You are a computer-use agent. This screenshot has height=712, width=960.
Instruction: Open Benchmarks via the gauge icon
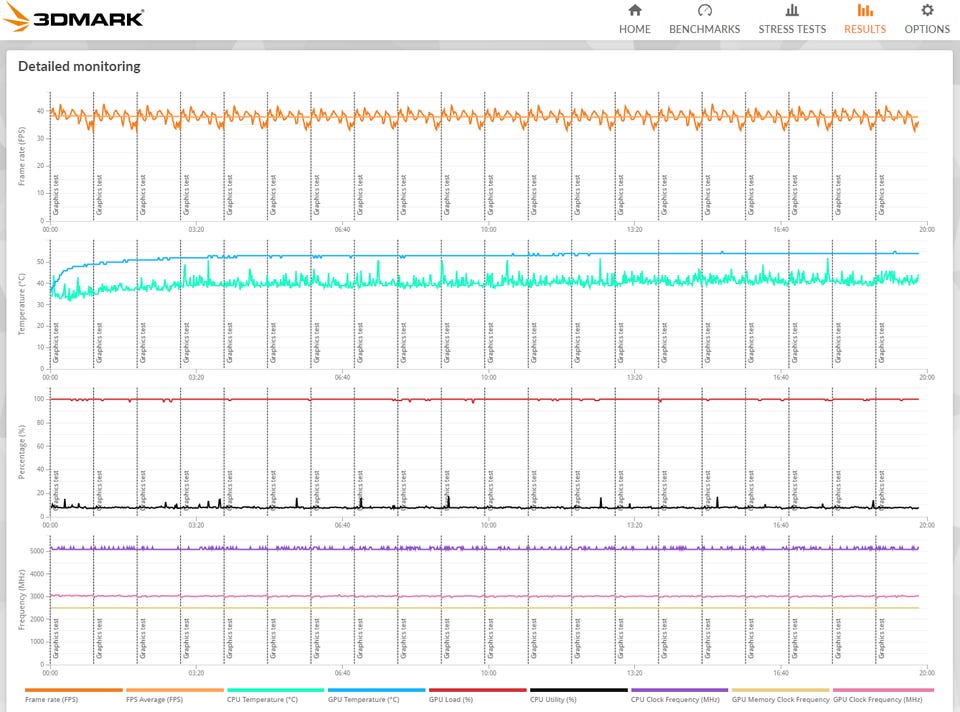click(704, 11)
